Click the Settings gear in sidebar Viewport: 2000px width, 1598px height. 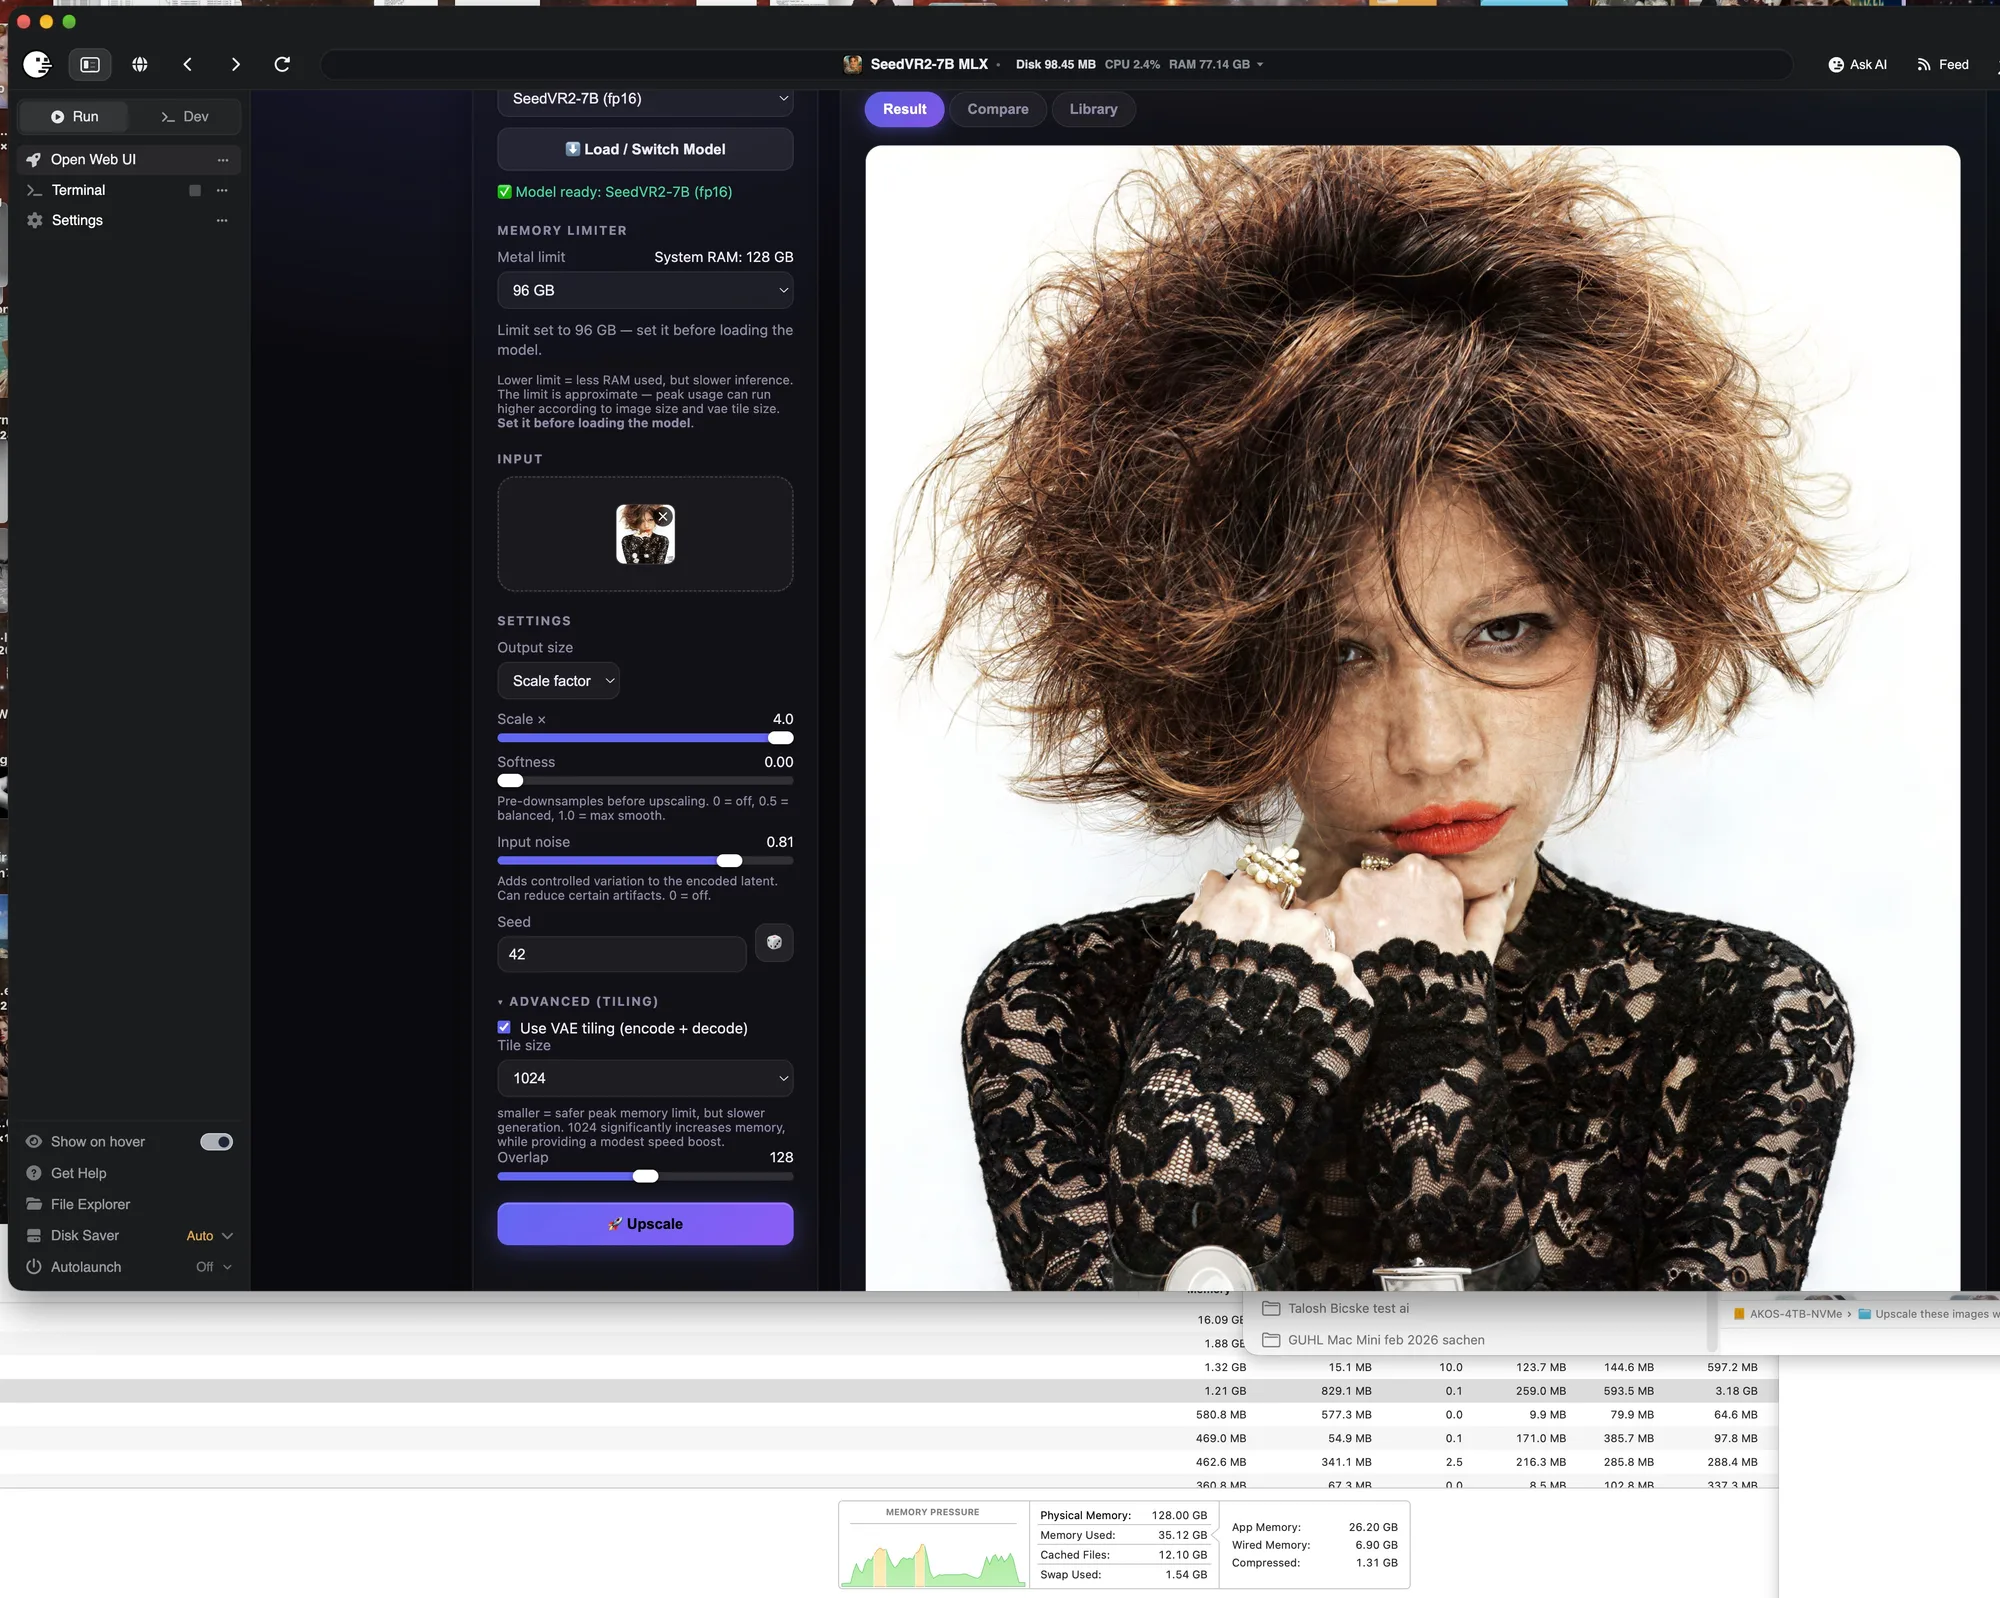[35, 220]
